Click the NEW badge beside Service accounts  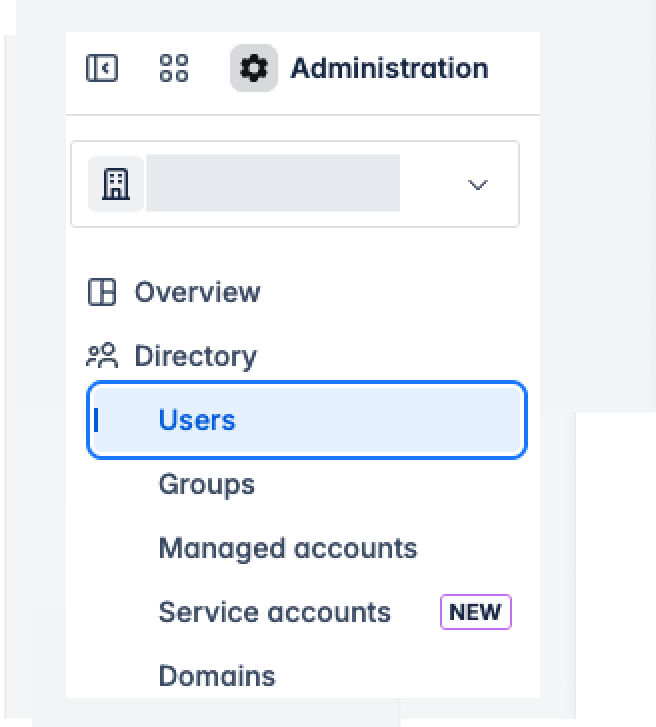475,612
